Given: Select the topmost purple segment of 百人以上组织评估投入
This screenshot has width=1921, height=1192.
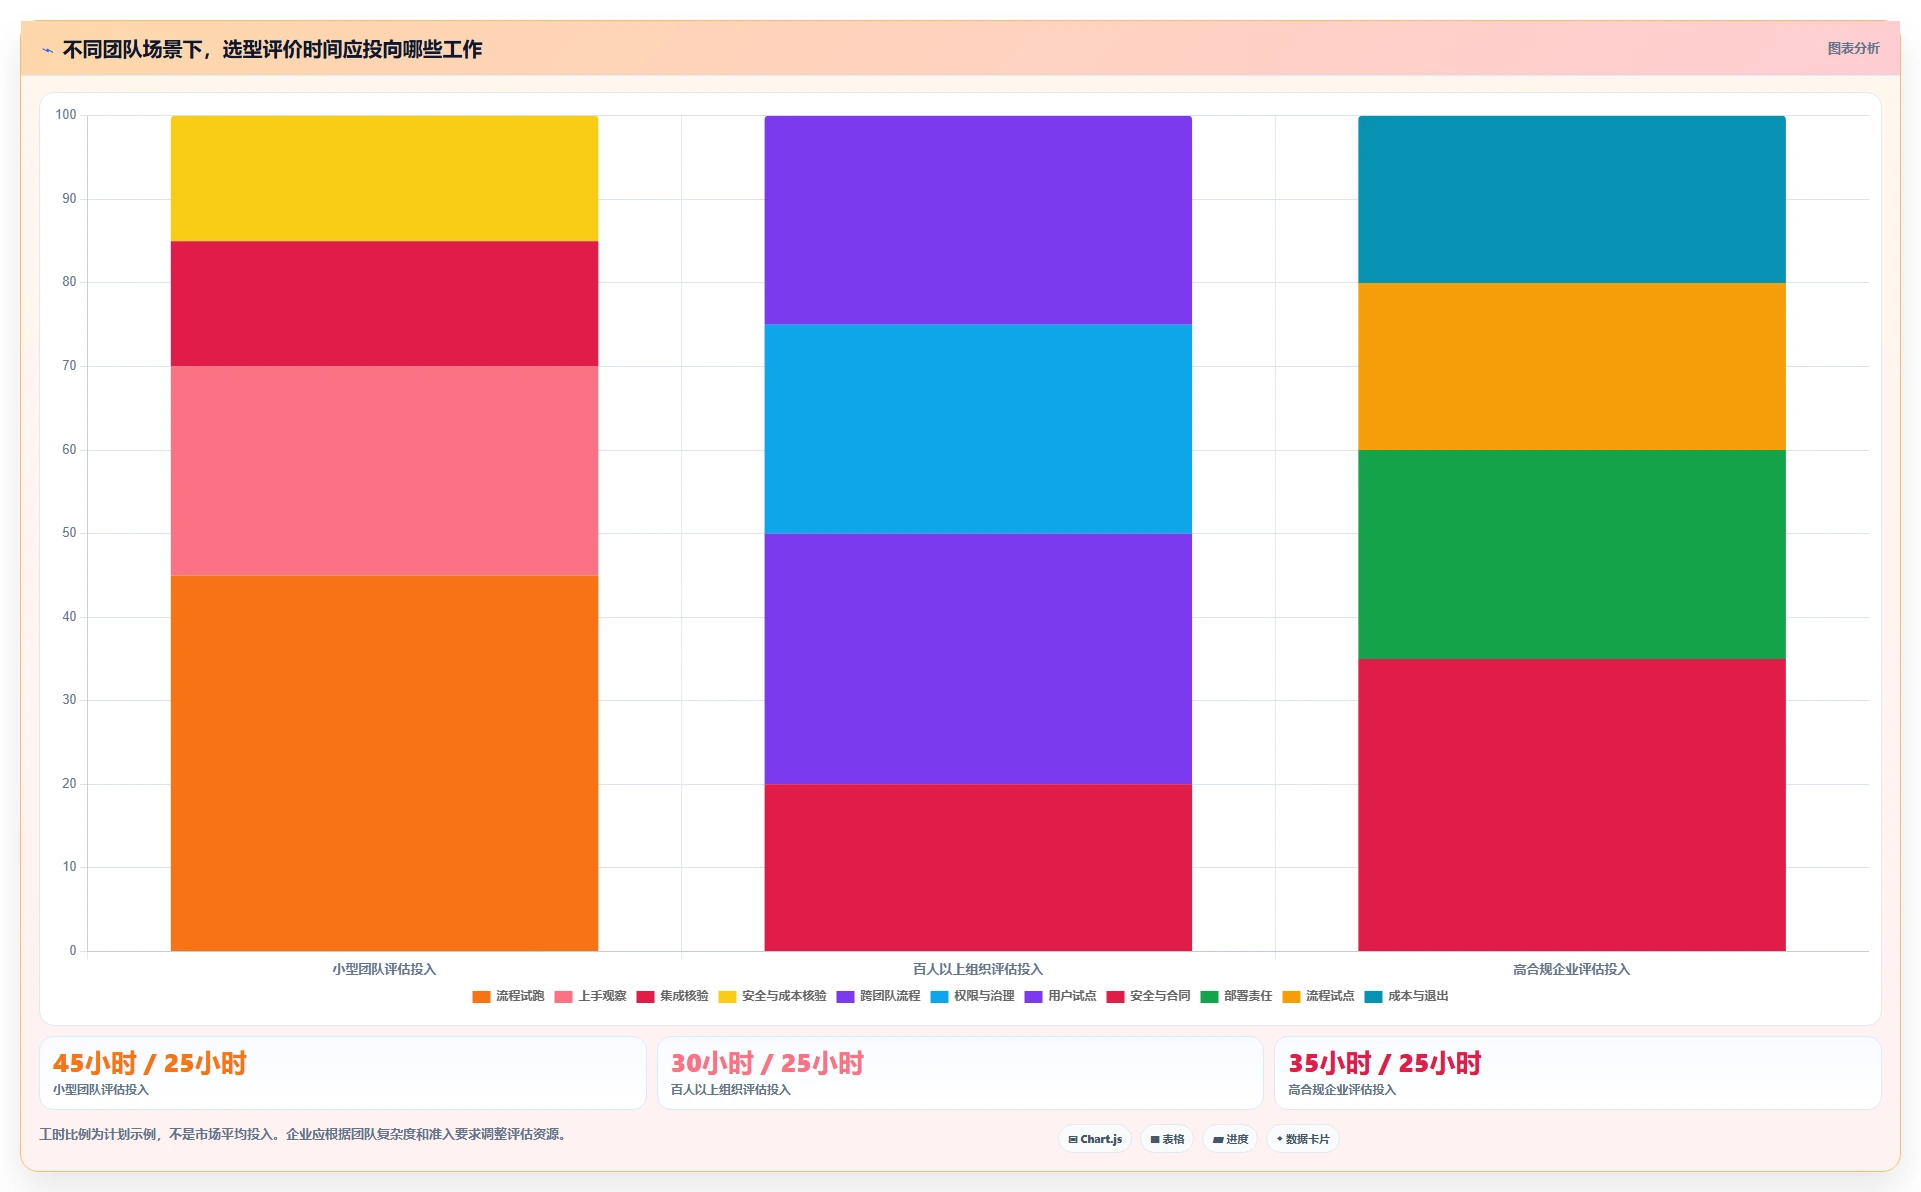Looking at the screenshot, I should 978,220.
